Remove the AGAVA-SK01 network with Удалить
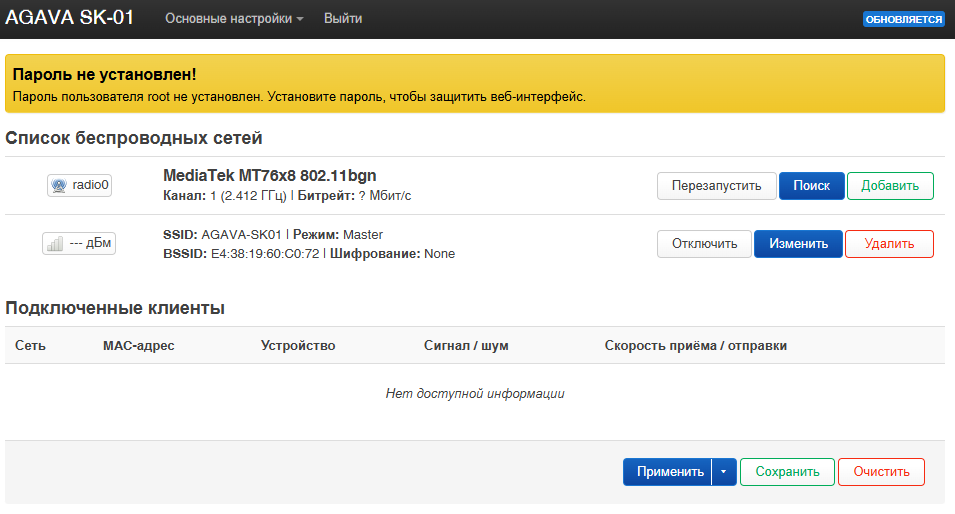This screenshot has width=955, height=514. [889, 244]
